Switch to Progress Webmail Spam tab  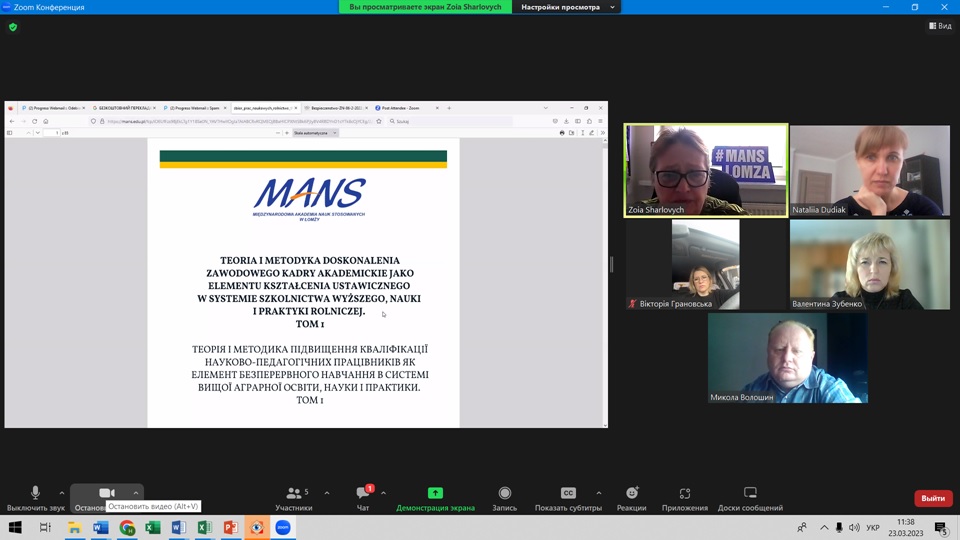point(193,108)
